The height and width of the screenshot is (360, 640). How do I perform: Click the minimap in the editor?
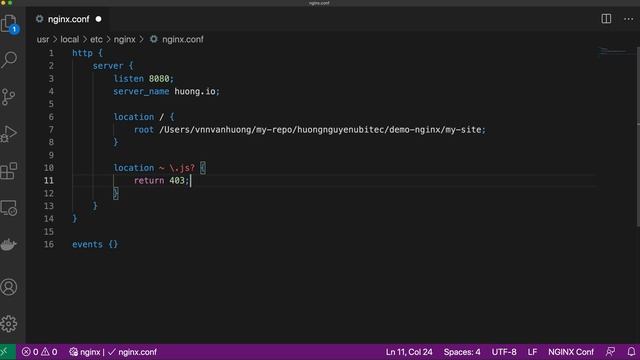point(616,51)
